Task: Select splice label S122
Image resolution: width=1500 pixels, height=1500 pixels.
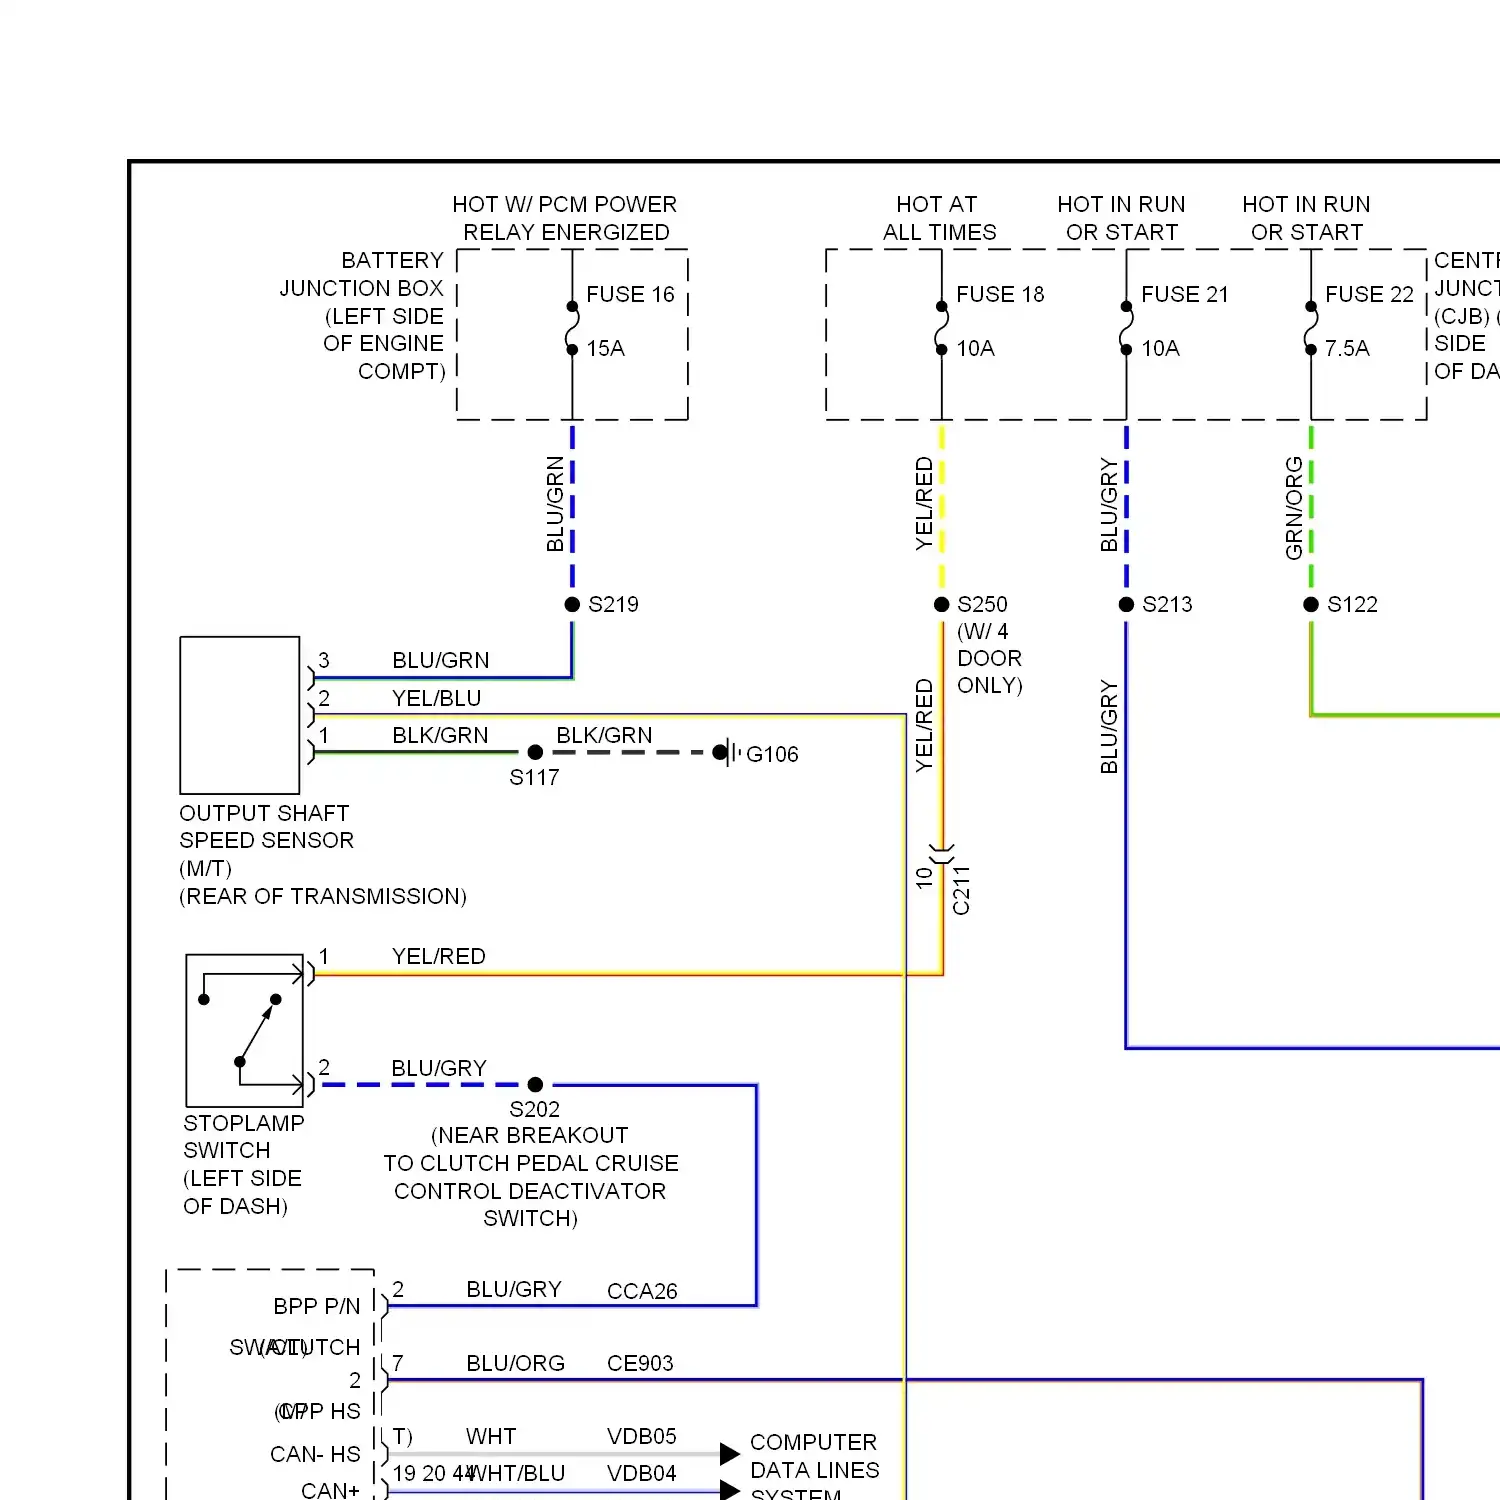Action: [1352, 604]
